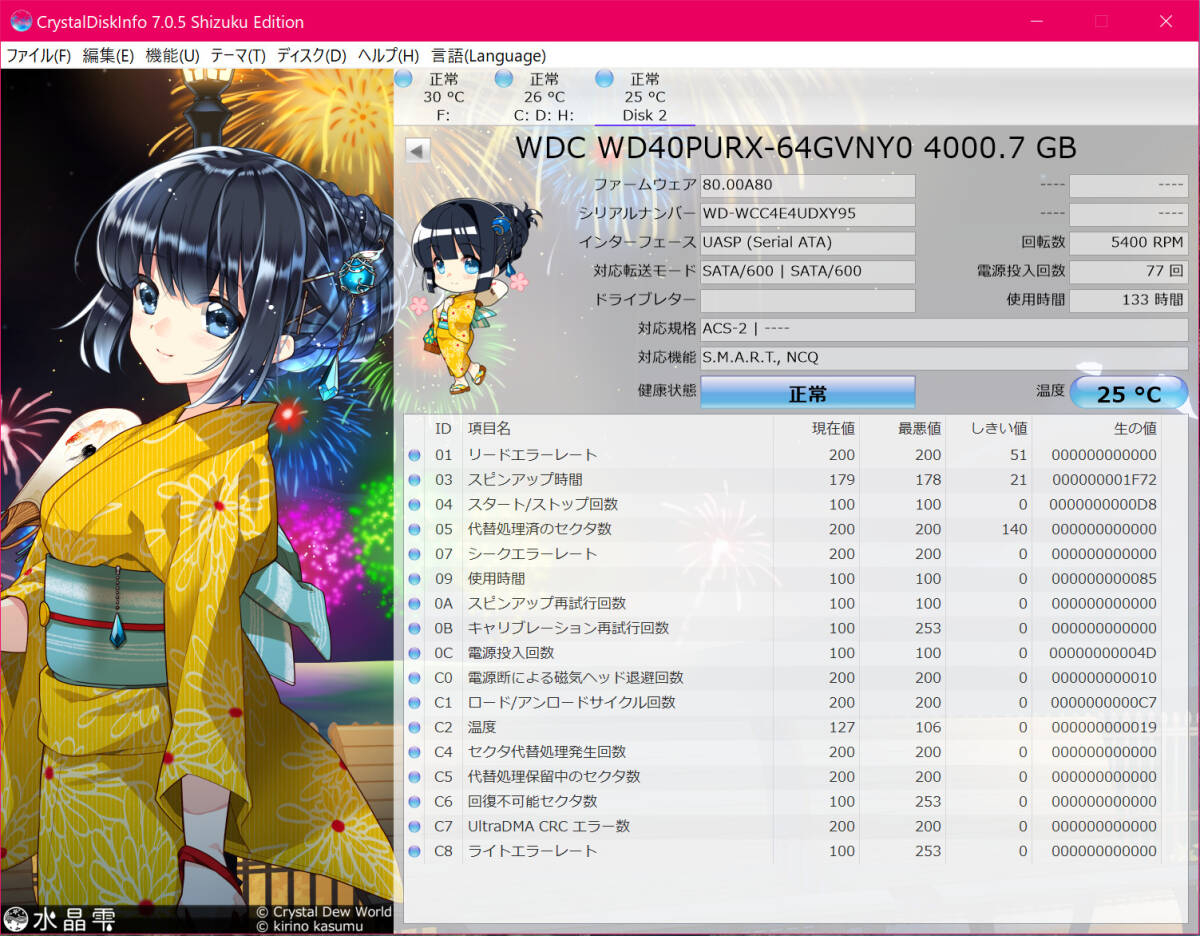
Task: Open the テーマ(T) menu
Action: [x=237, y=56]
